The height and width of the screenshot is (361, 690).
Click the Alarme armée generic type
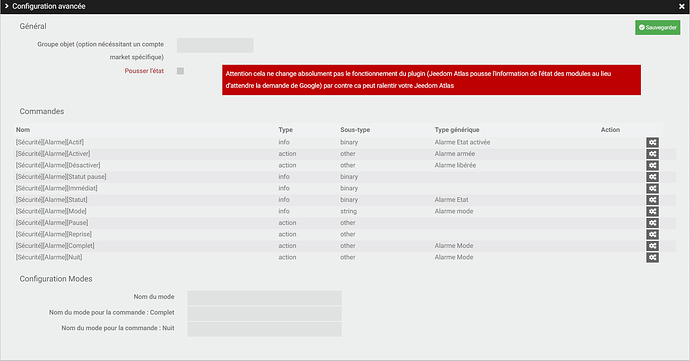coord(455,154)
